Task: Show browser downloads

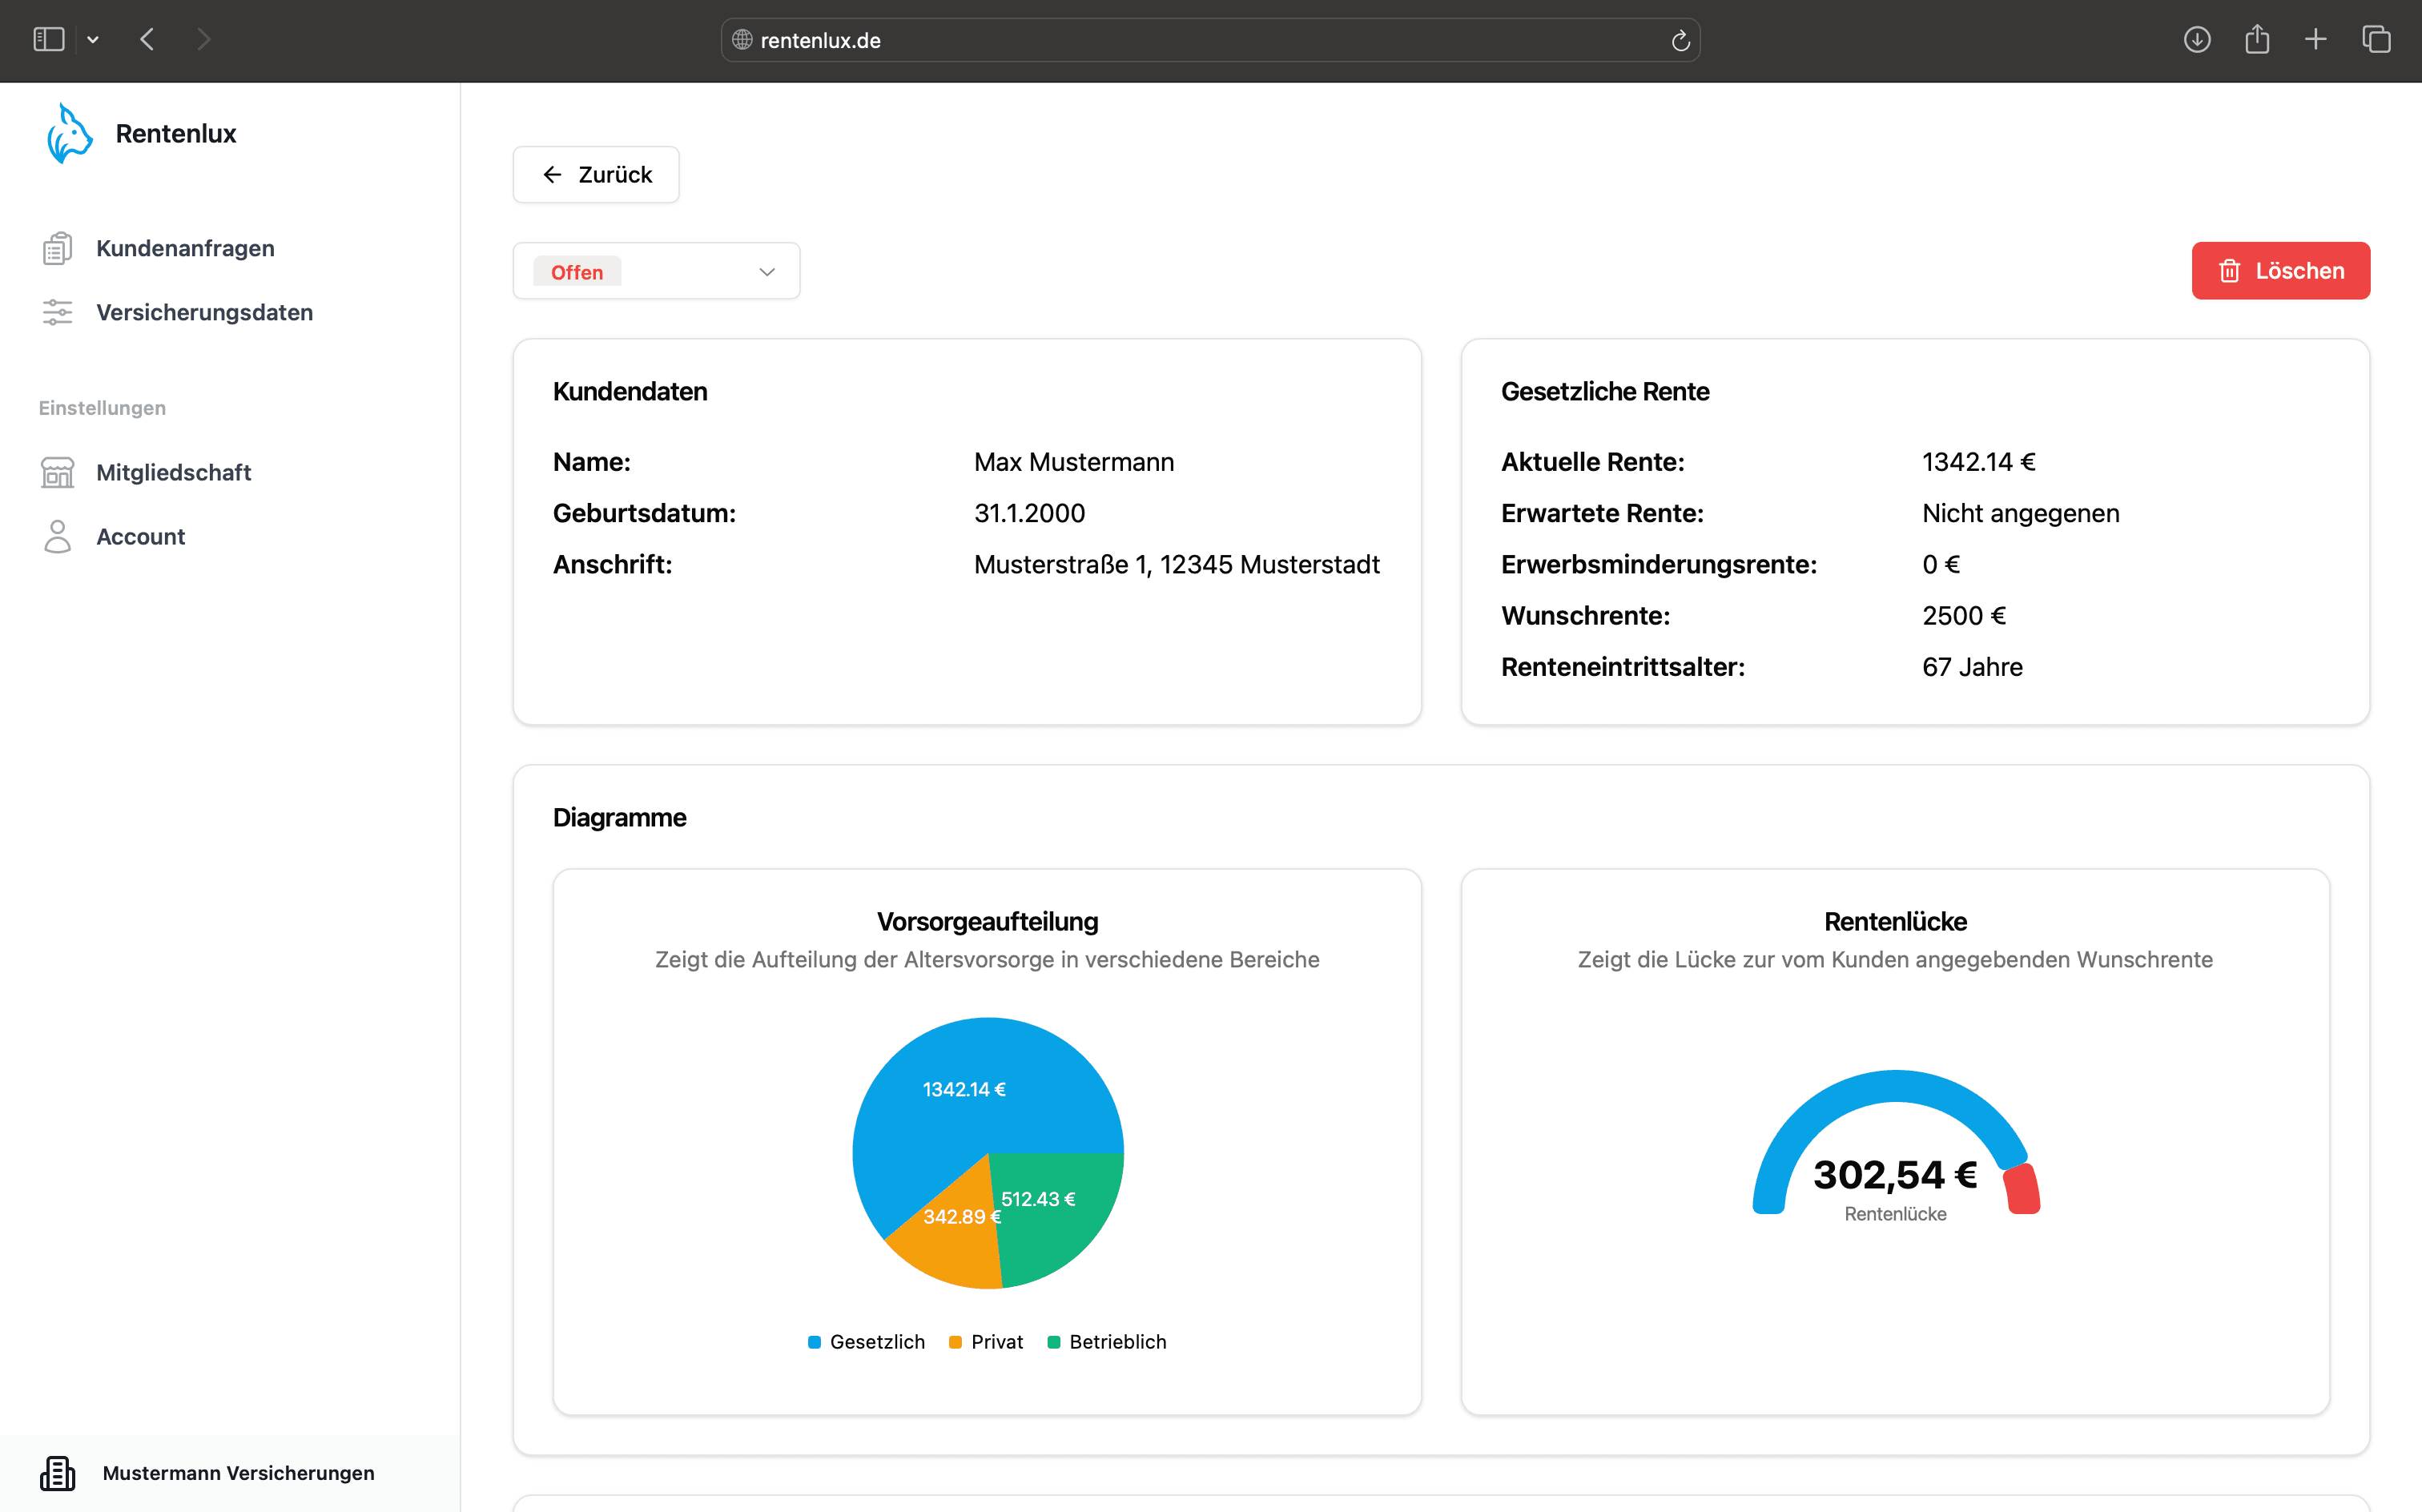Action: pyautogui.click(x=2196, y=39)
